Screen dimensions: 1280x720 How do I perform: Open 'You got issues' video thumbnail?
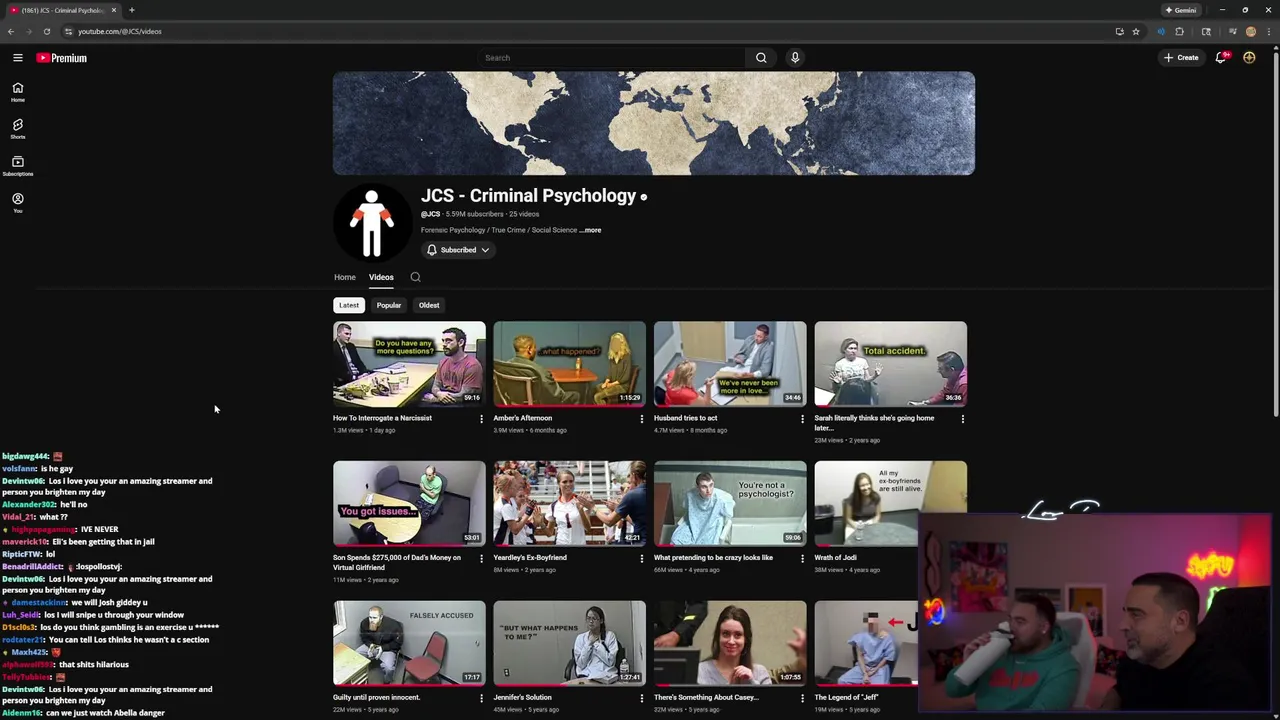coord(409,504)
